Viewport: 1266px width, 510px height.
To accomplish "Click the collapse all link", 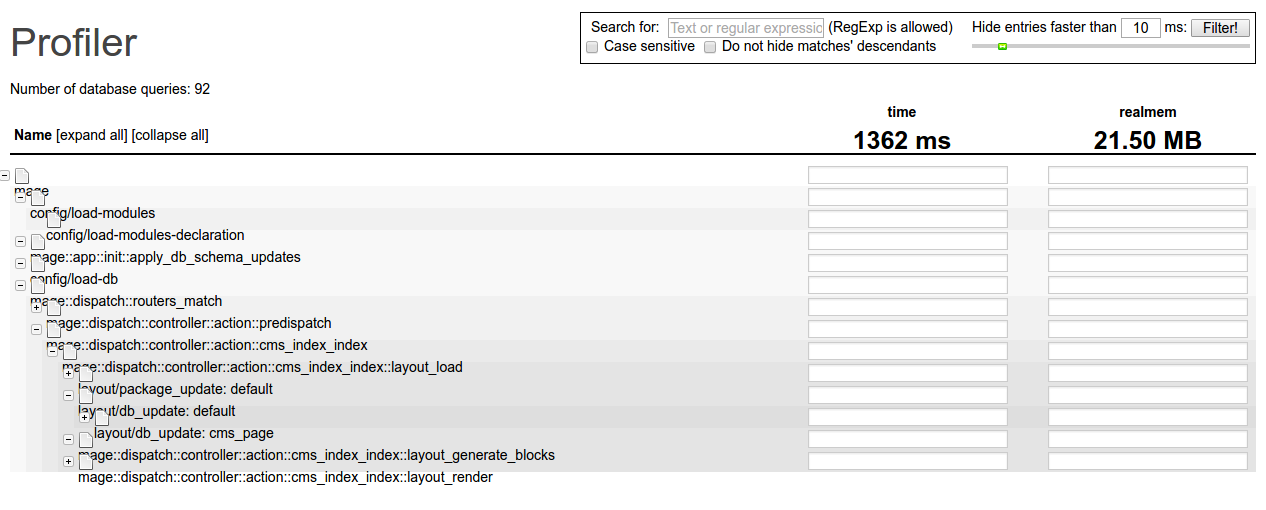I will [x=170, y=135].
